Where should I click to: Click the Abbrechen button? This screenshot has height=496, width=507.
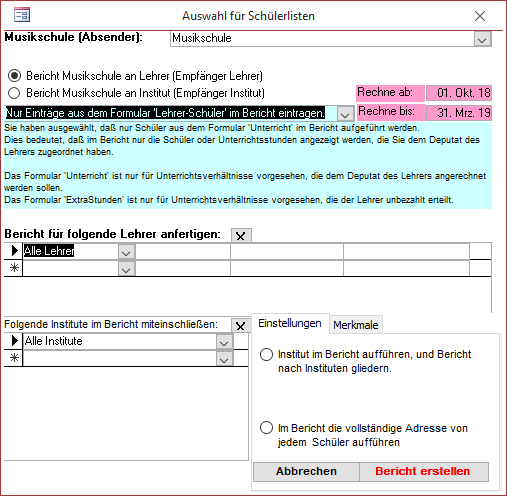click(306, 471)
